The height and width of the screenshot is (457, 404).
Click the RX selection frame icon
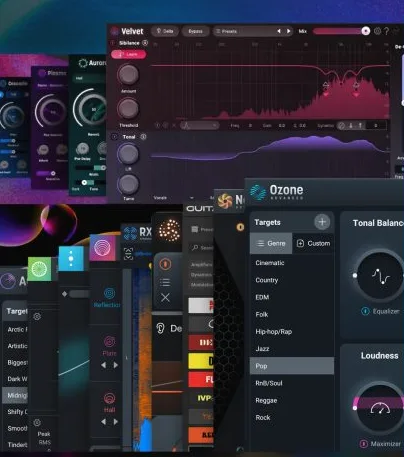[x=128, y=254]
